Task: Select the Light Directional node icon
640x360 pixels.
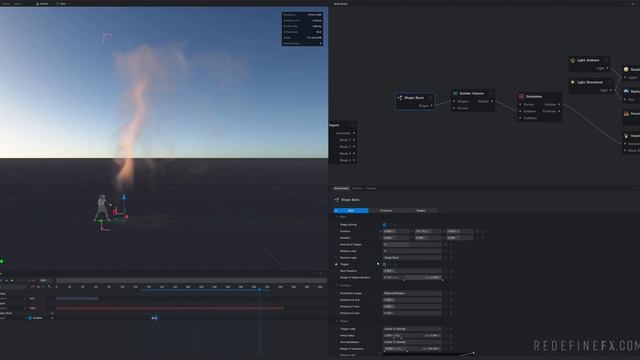Action: tap(573, 82)
